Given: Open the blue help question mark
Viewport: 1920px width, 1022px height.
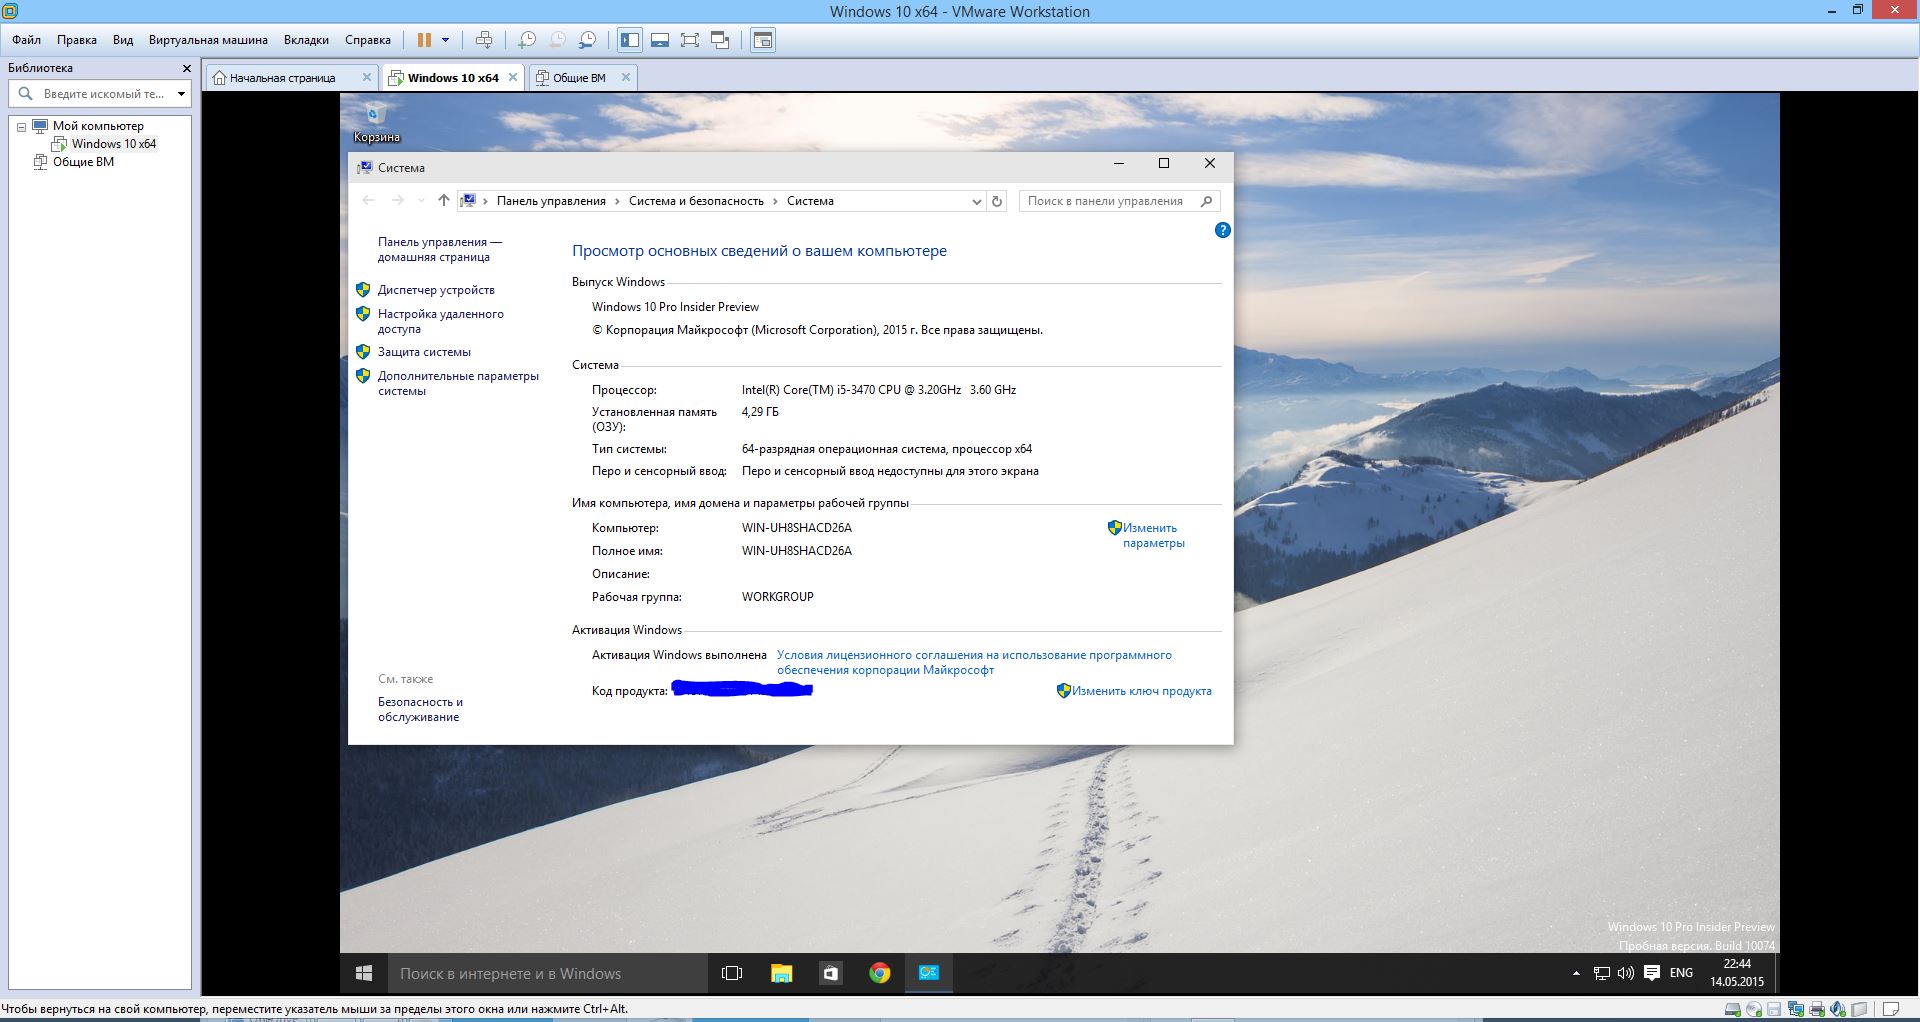Looking at the screenshot, I should click(1222, 230).
